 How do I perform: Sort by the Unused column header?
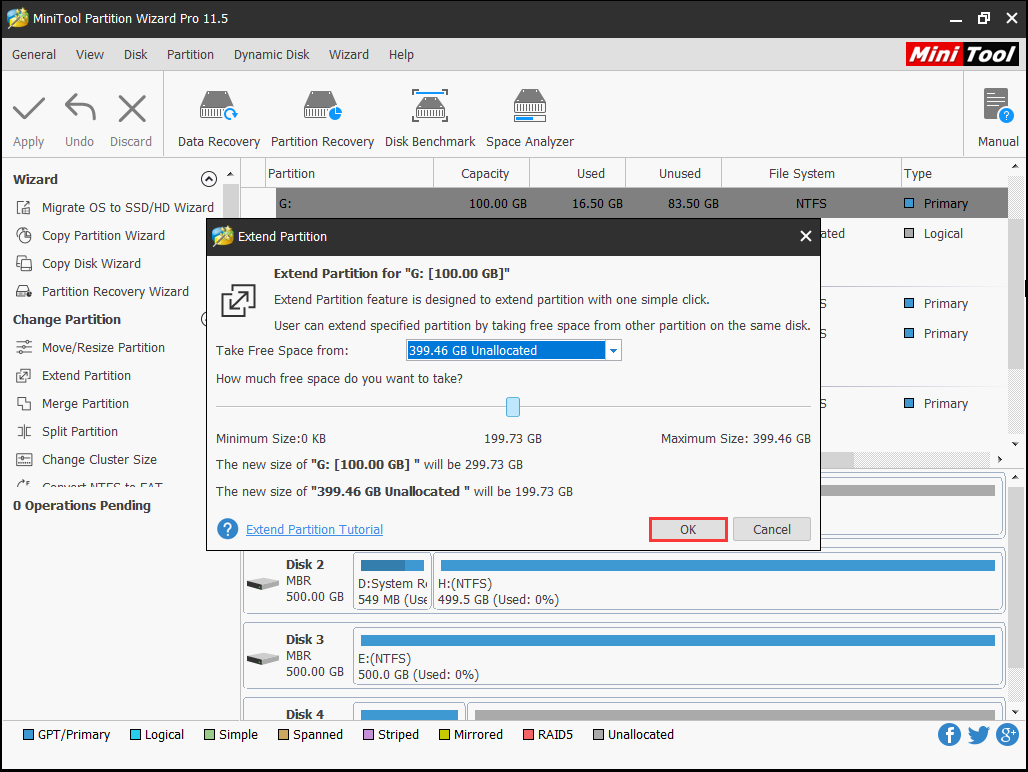[x=673, y=174]
